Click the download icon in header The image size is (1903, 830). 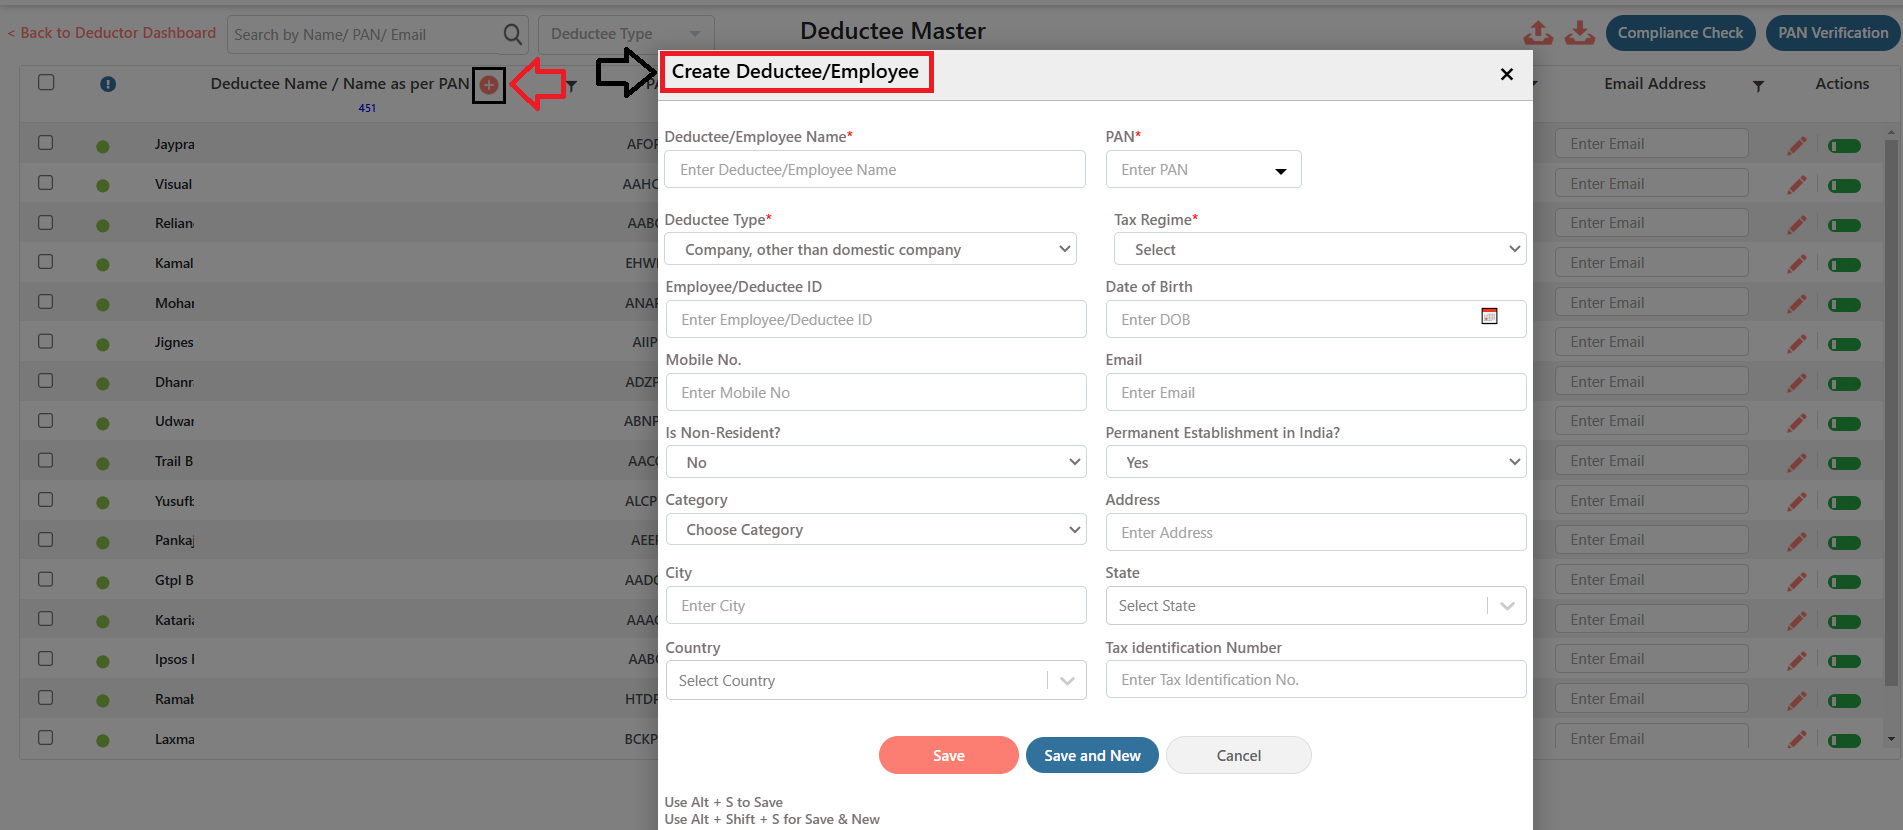[1580, 33]
